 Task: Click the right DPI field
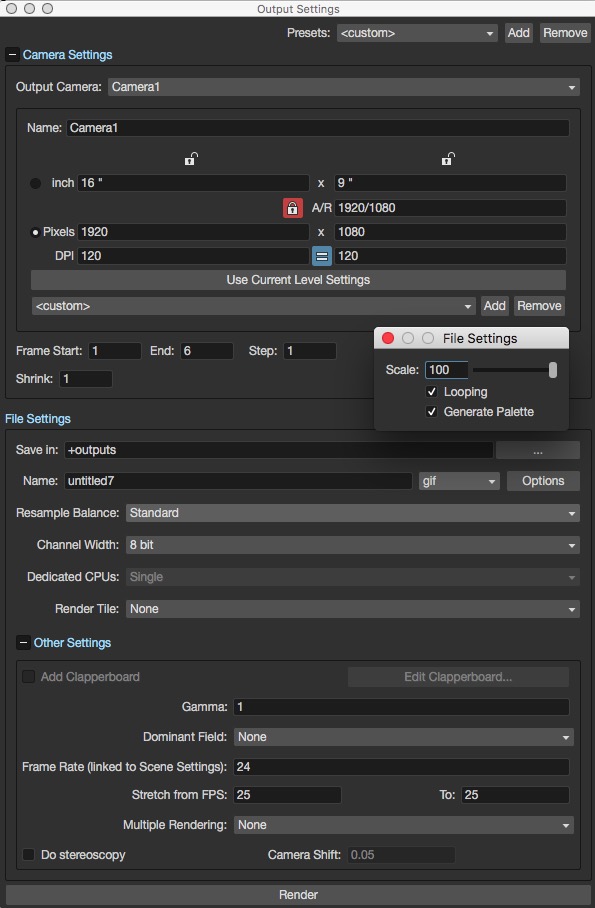450,256
